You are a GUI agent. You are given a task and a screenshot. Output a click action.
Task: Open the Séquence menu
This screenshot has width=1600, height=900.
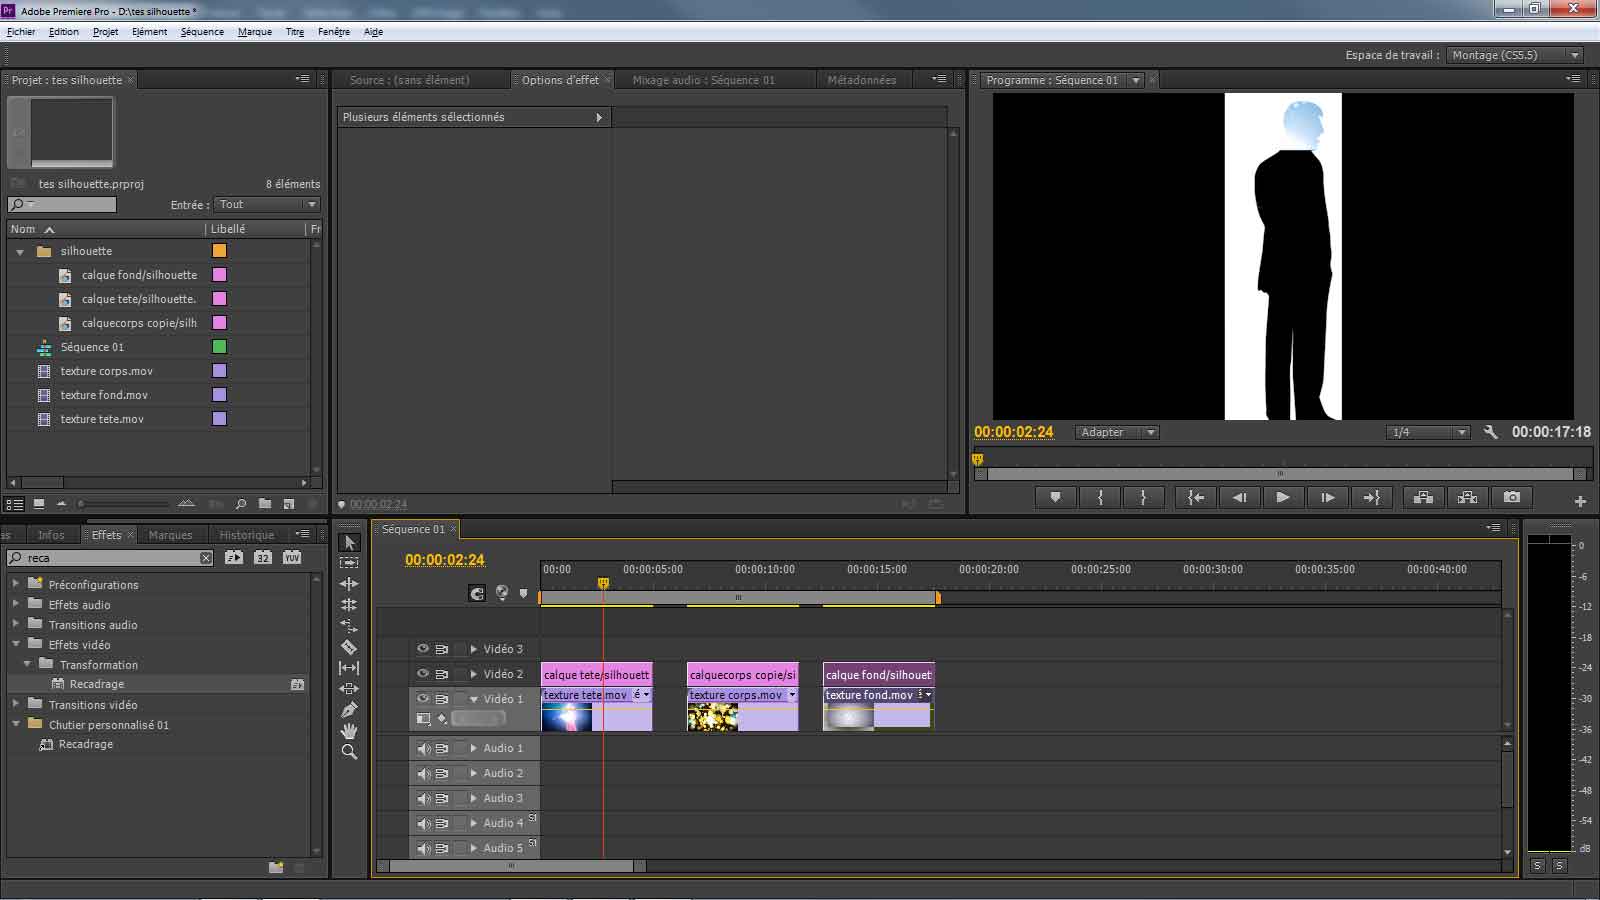tap(202, 32)
